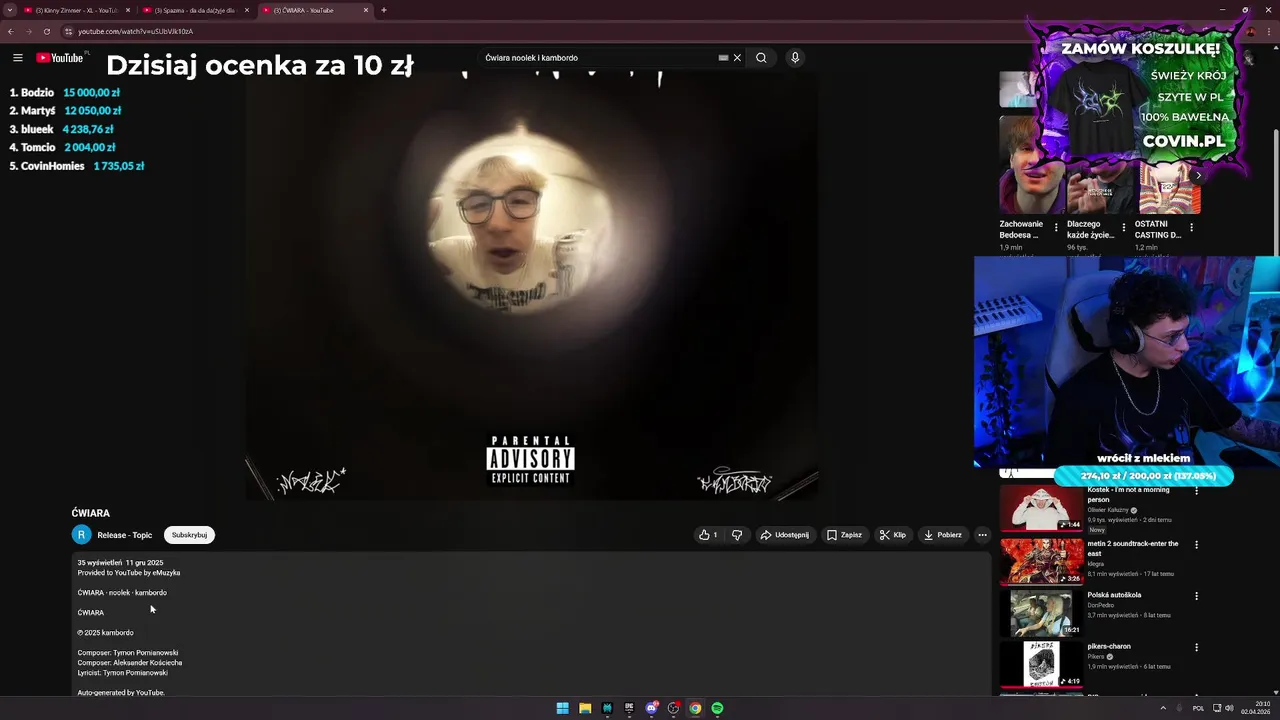Save the video with Zapisz
The image size is (1280, 720).
pos(845,535)
